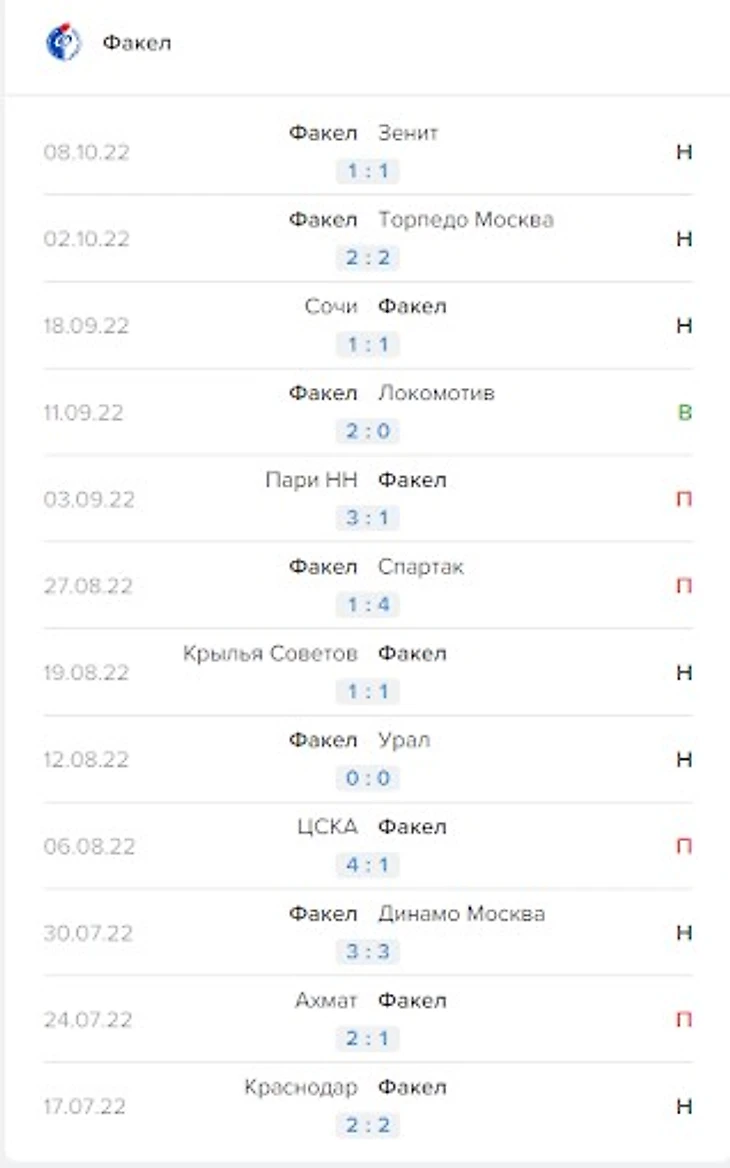Screen dimensions: 730x1168
Task: Open Динамо Москва team link
Action: 461,914
